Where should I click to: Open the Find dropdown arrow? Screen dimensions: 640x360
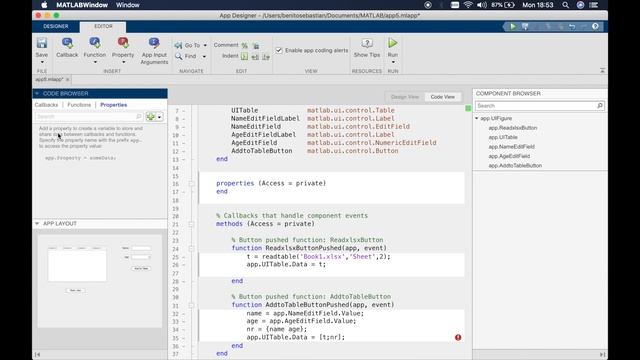[204, 57]
